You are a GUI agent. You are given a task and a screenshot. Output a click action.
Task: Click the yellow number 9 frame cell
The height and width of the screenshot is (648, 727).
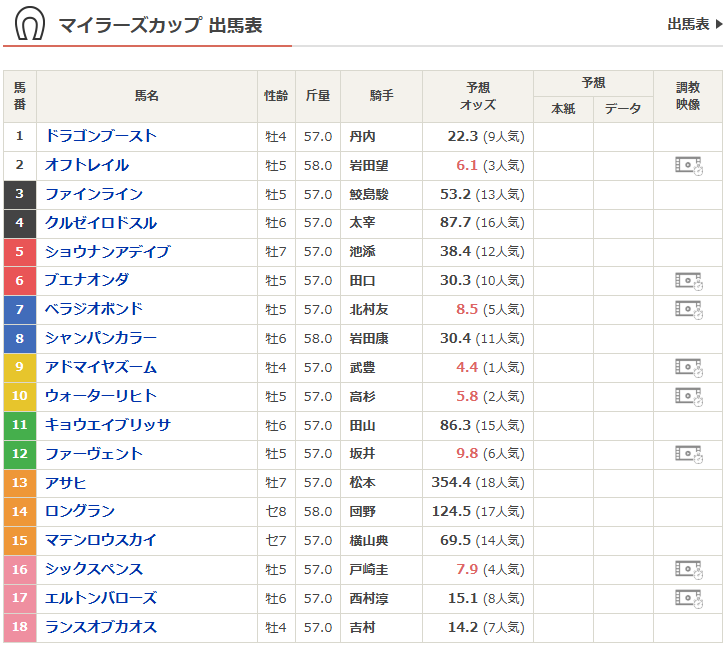pyautogui.click(x=20, y=368)
